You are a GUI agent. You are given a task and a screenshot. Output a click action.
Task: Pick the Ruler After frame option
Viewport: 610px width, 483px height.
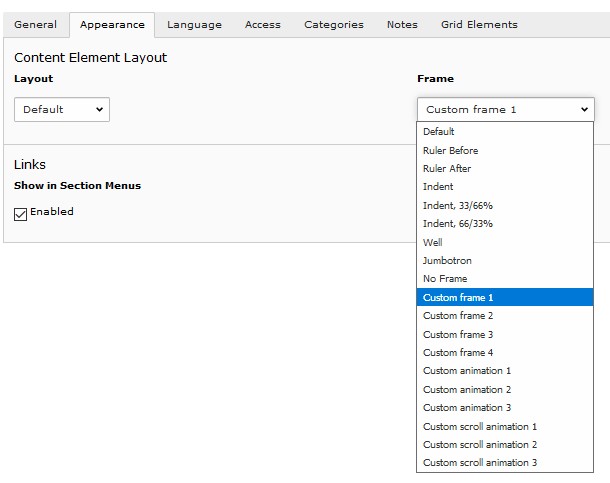click(447, 169)
